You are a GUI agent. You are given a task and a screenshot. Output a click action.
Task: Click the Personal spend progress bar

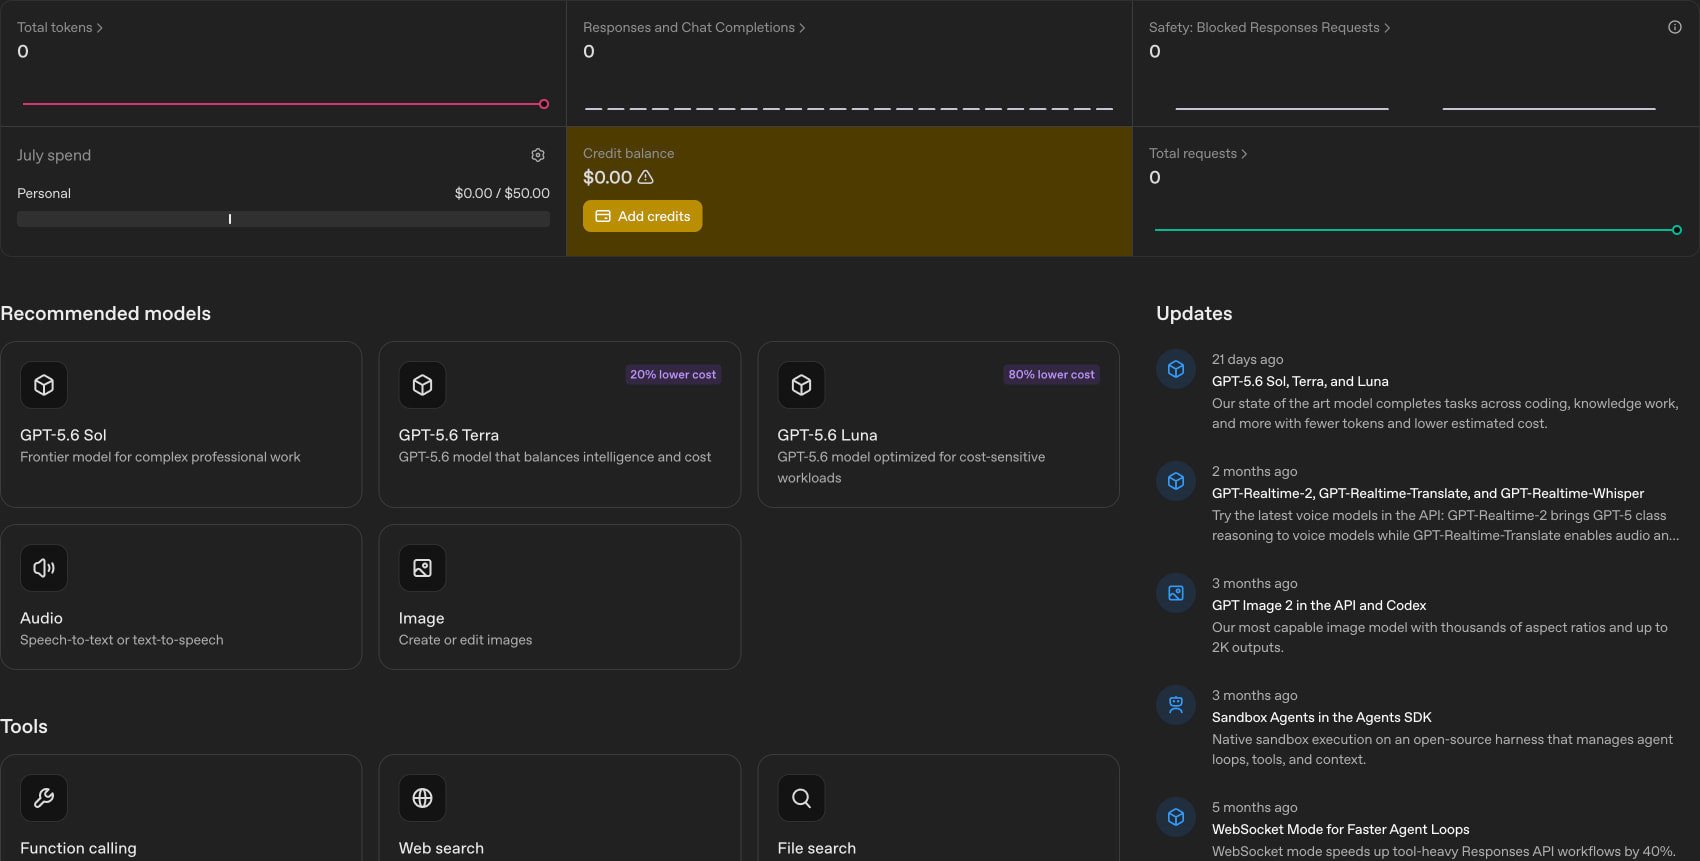[x=283, y=219]
